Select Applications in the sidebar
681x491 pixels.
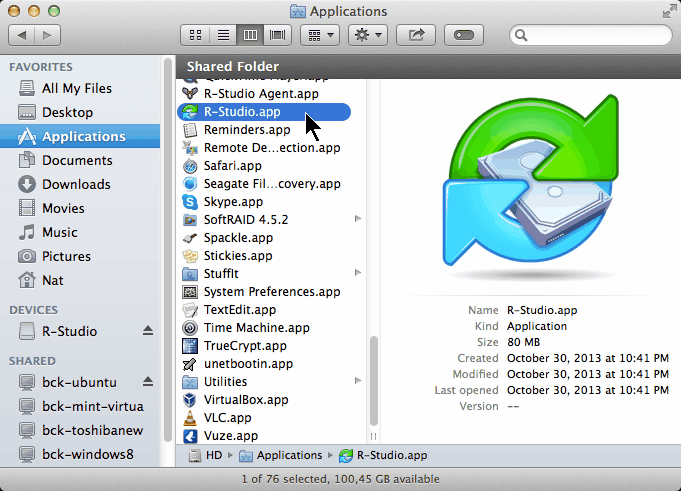80,136
